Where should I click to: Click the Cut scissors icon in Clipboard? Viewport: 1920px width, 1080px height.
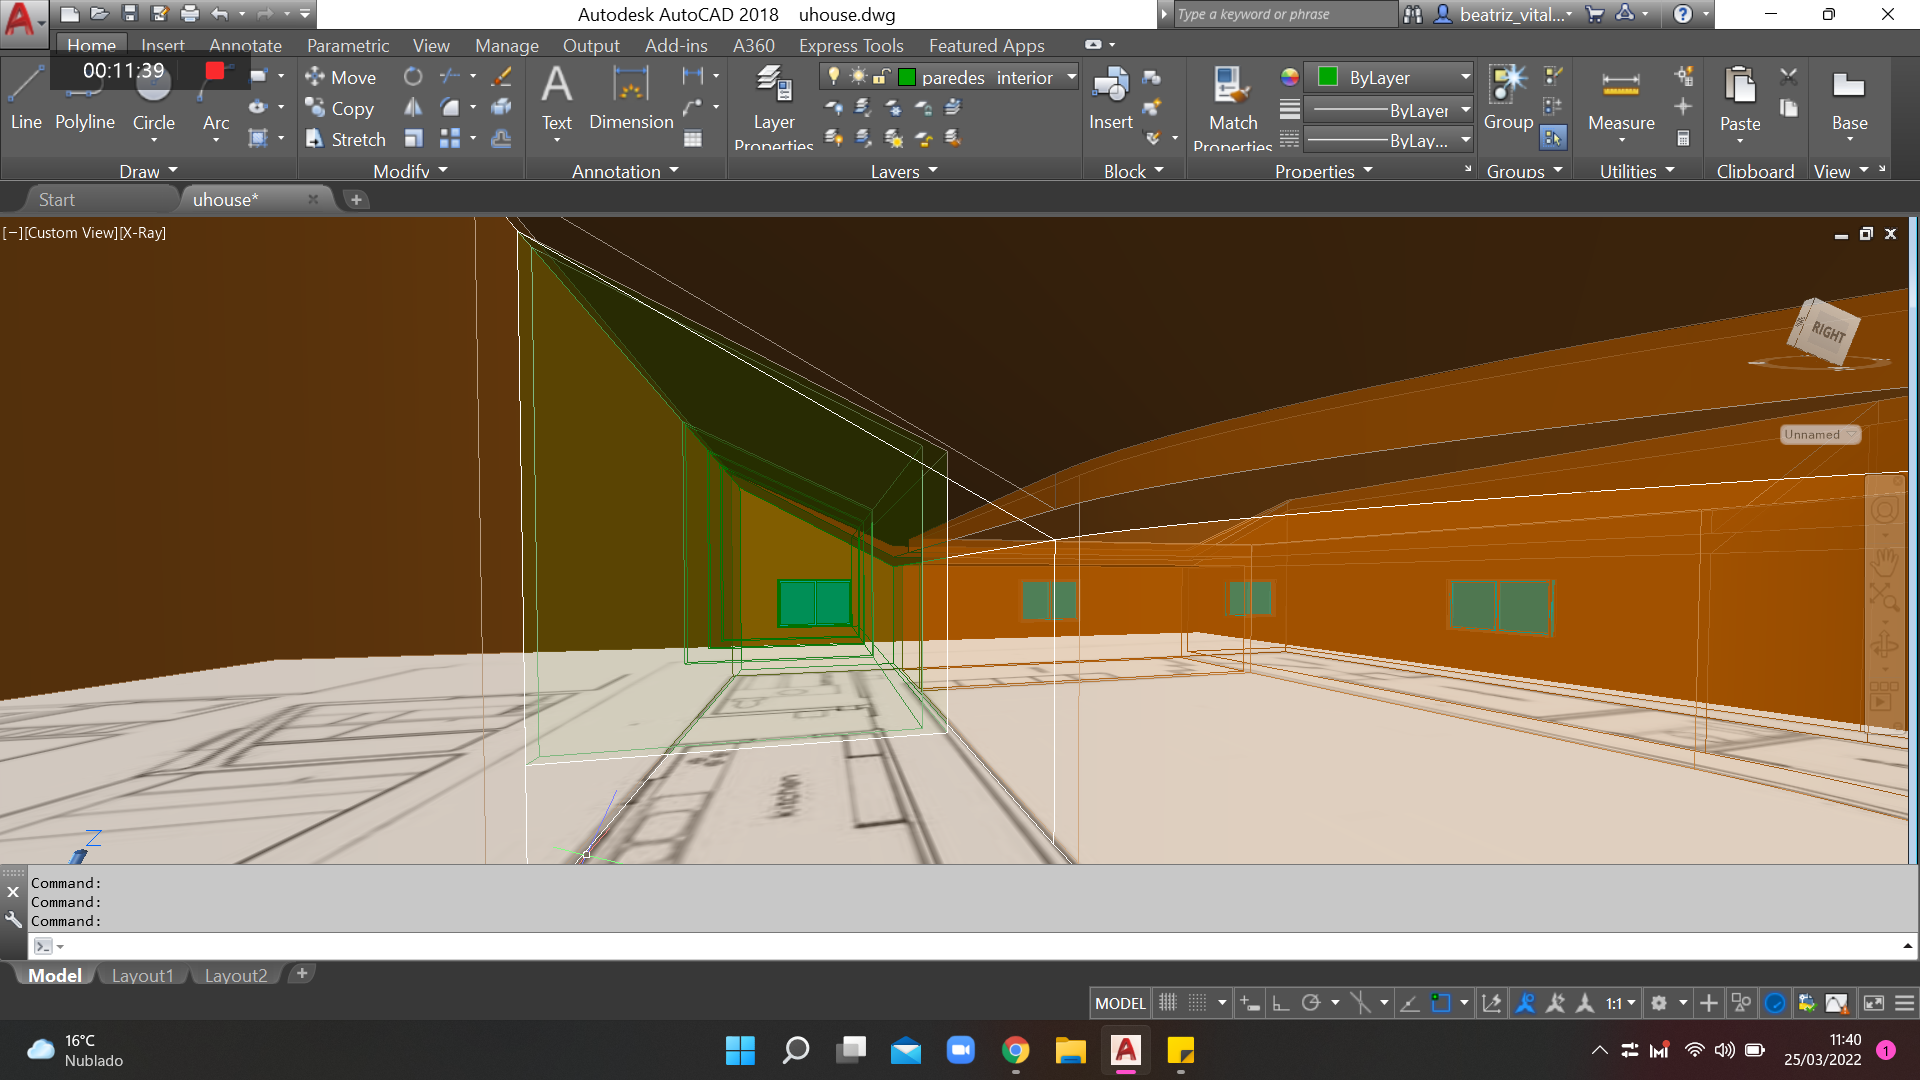(1789, 77)
